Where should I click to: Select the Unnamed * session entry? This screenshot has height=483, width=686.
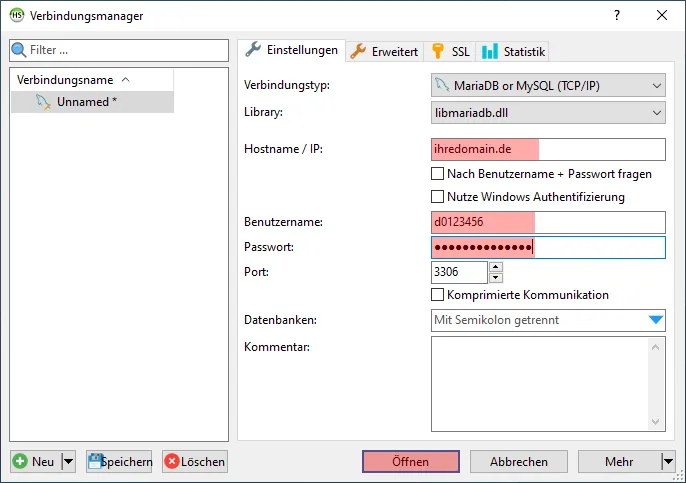click(92, 102)
